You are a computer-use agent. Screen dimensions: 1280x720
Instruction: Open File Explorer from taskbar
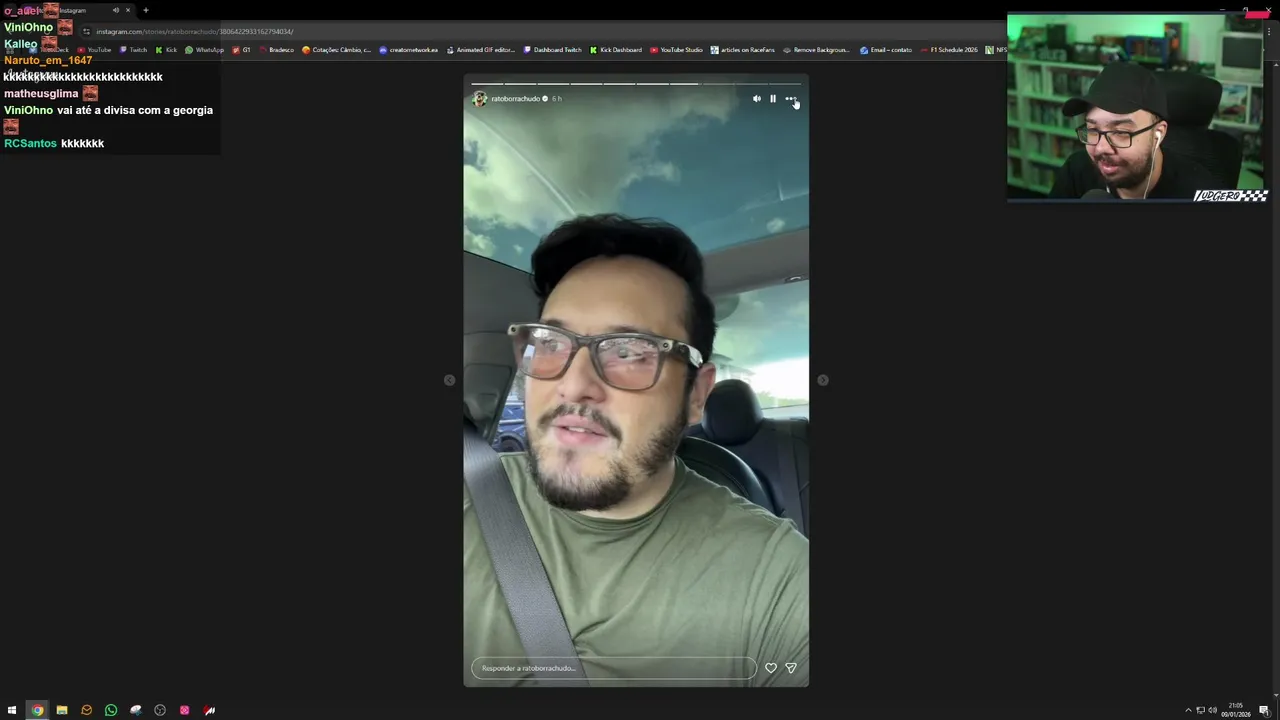point(62,710)
